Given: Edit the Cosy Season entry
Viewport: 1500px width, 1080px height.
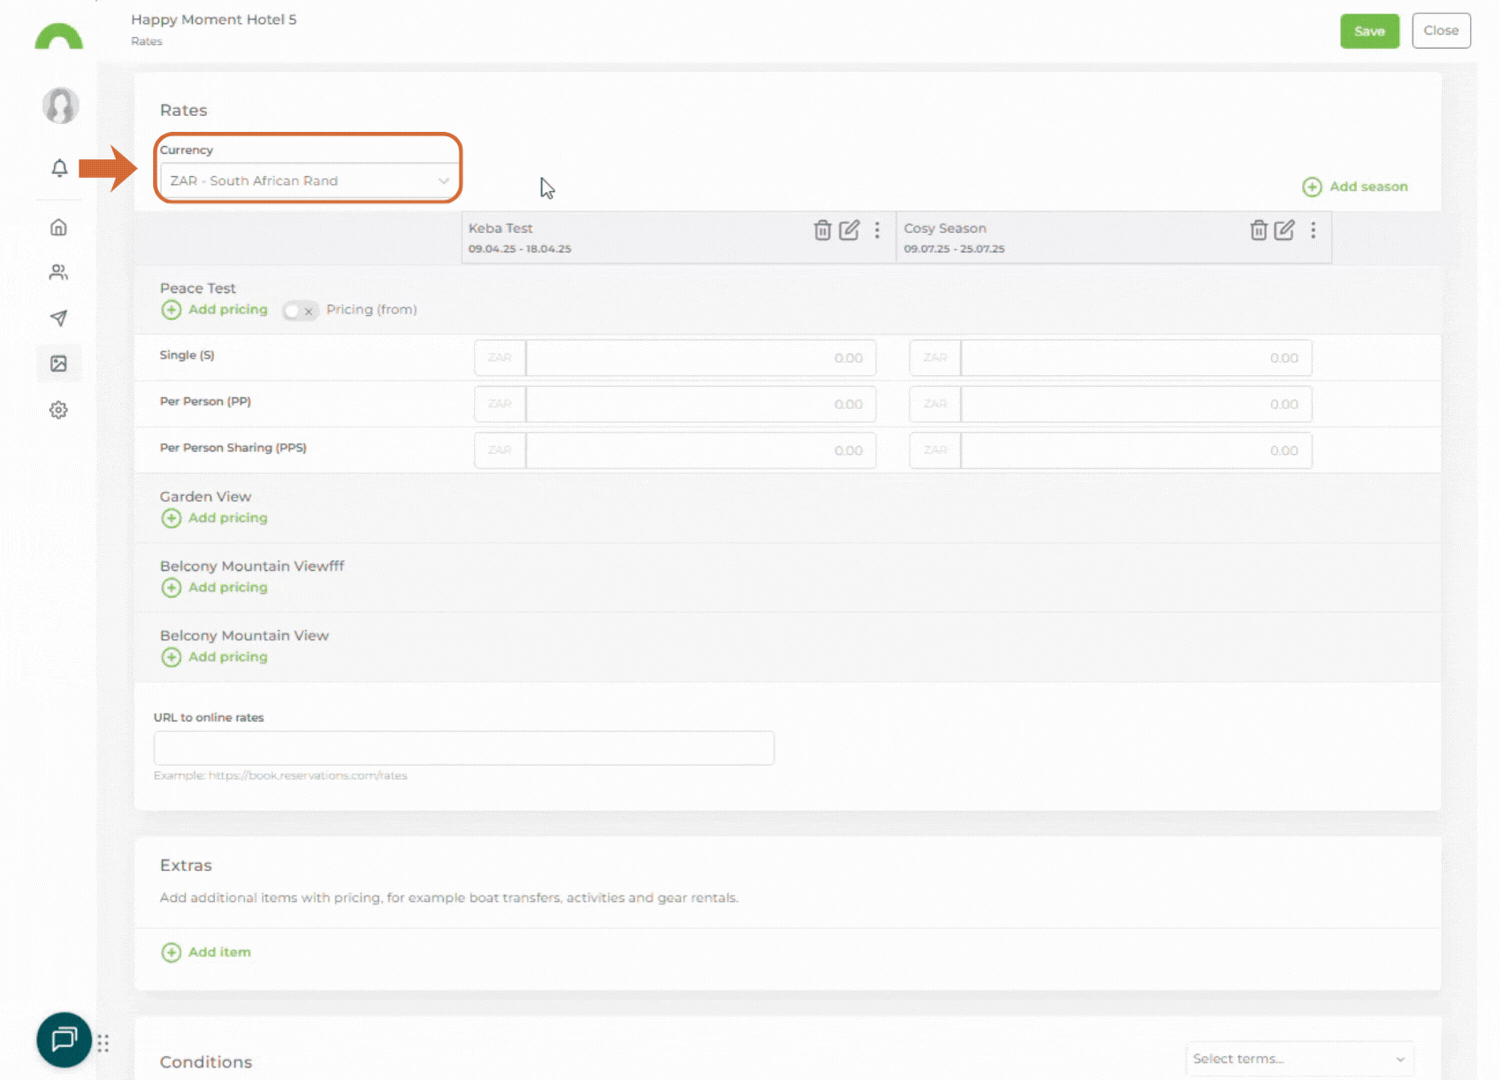Looking at the screenshot, I should coord(1284,230).
